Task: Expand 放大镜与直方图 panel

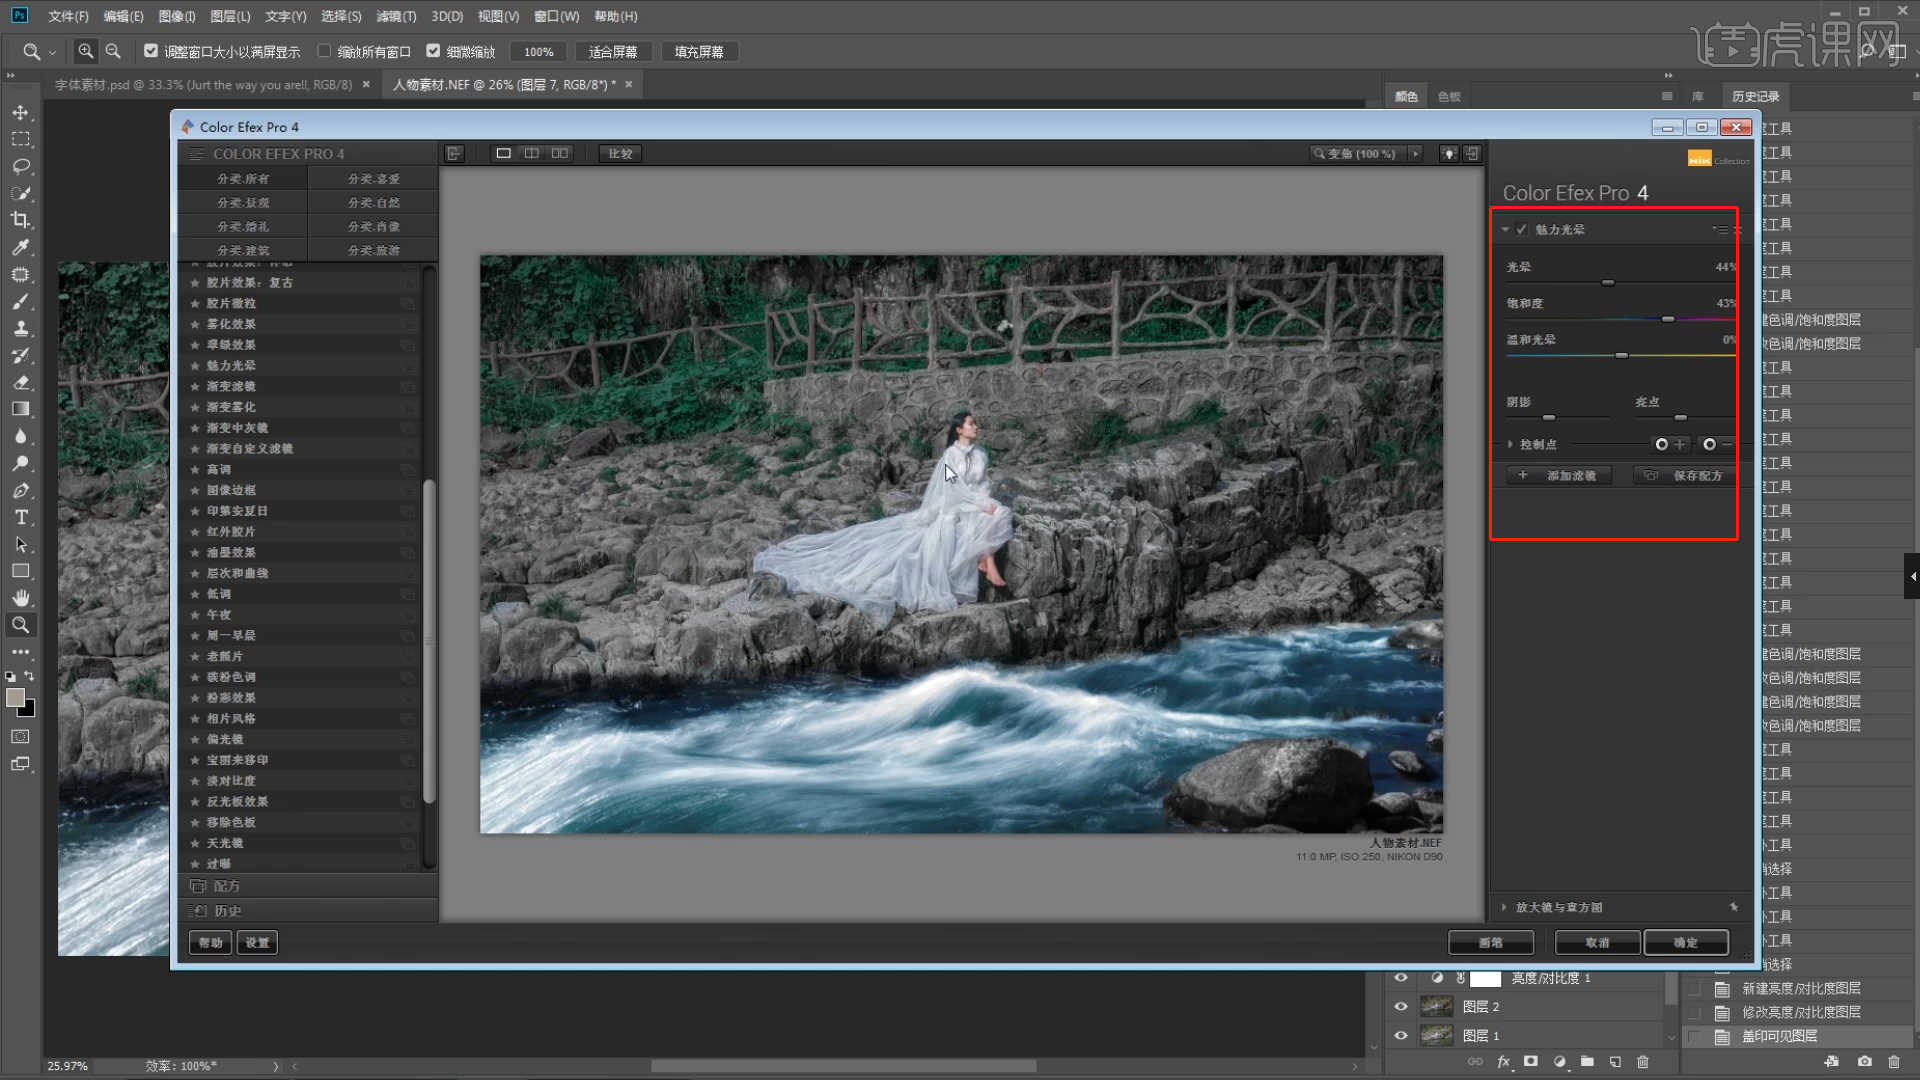Action: click(x=1504, y=907)
